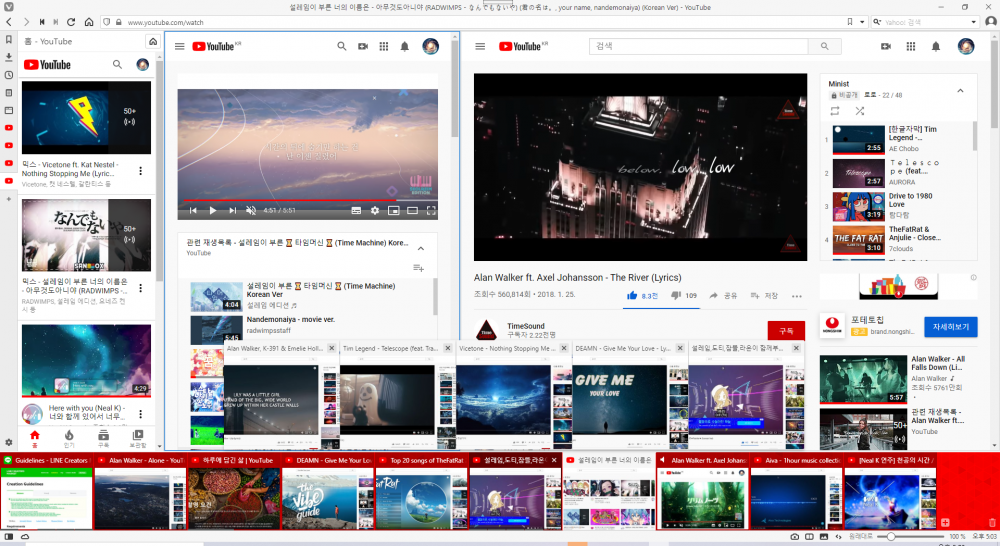1000x546 pixels.
Task: Click the Rewind navigation button in toolbar
Action: pyautogui.click(x=41, y=22)
